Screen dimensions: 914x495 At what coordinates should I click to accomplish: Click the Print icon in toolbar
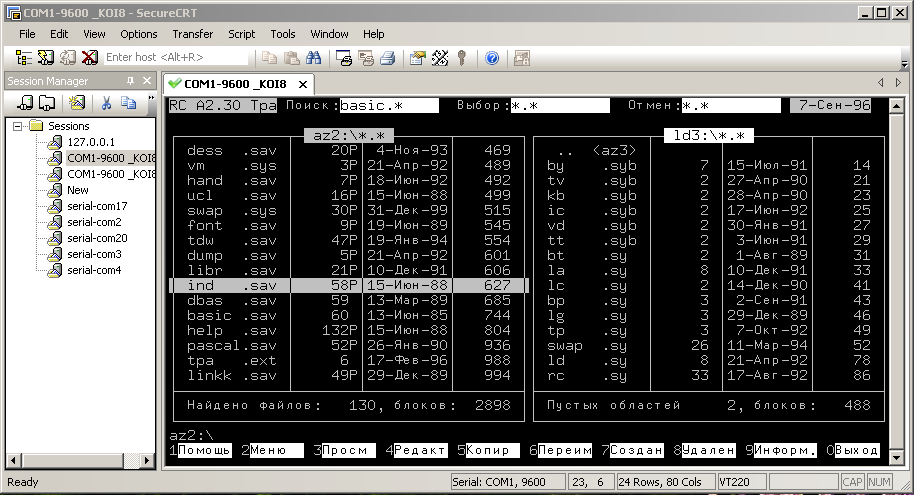(x=387, y=58)
